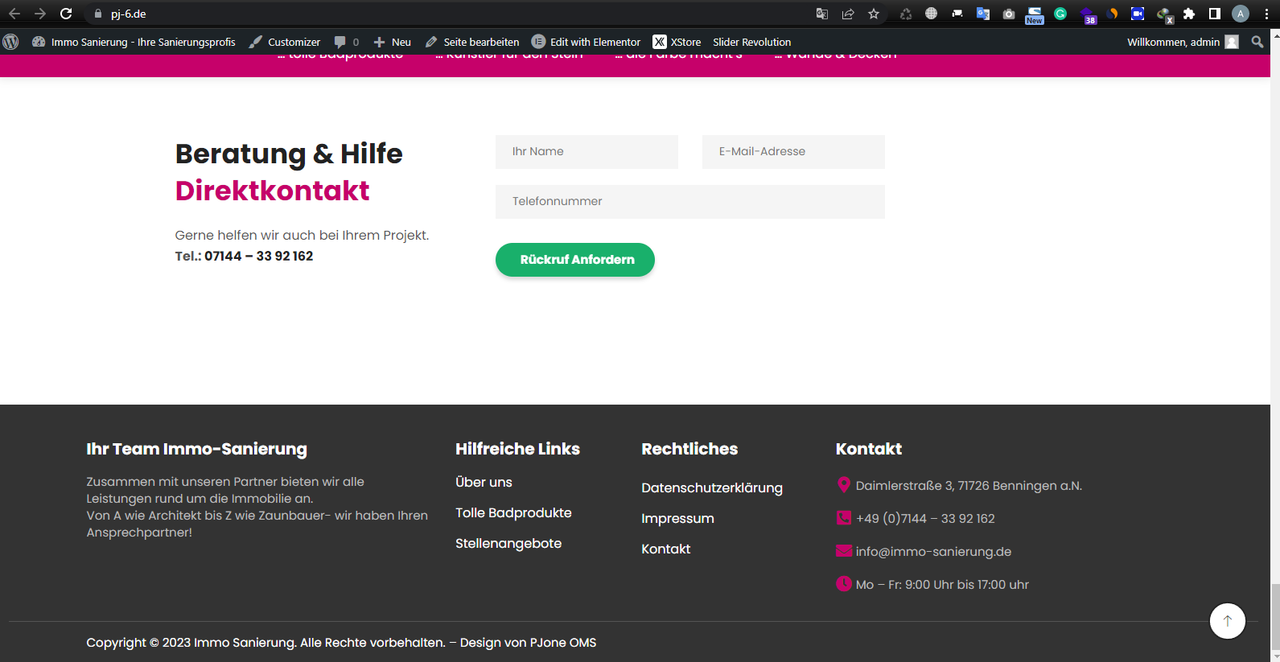The width and height of the screenshot is (1280, 662).
Task: Open the Über uns footer link
Action: tap(484, 482)
